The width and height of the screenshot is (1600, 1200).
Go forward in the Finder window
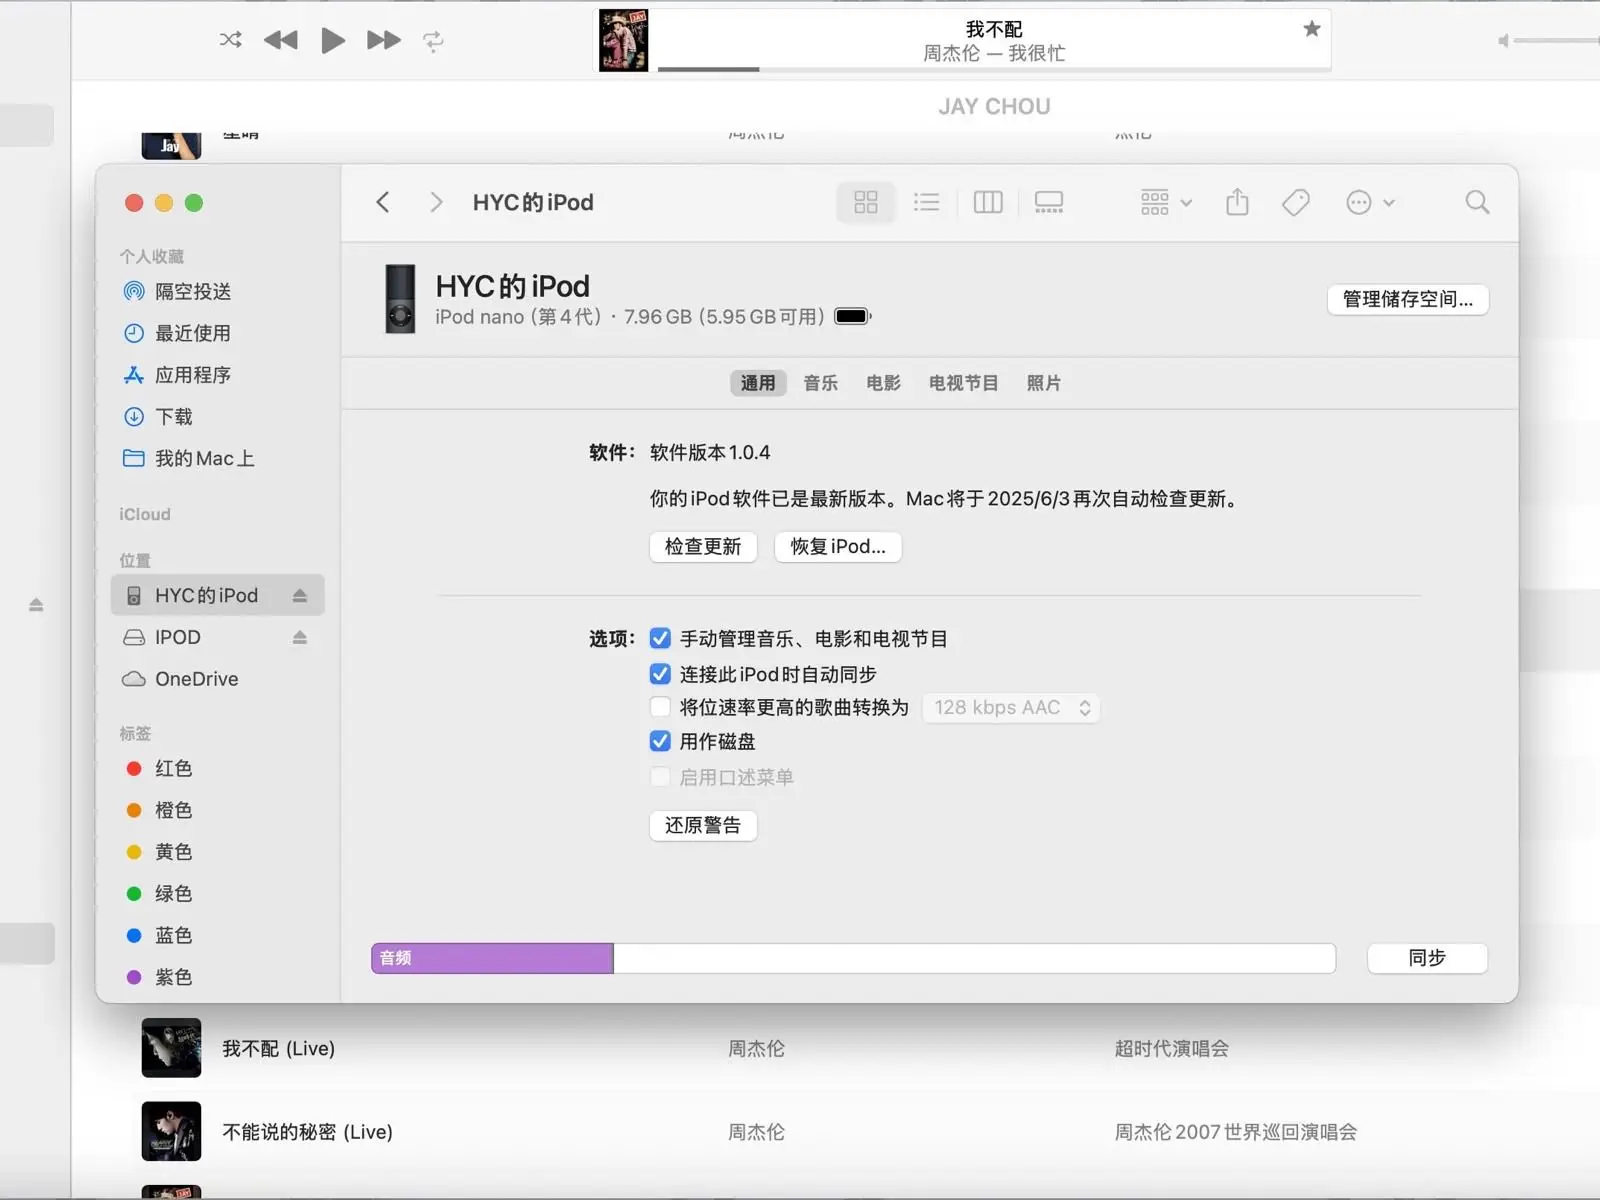(436, 202)
